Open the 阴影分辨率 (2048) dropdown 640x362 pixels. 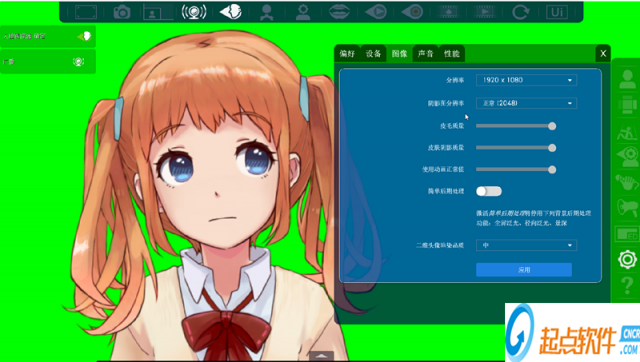(526, 103)
